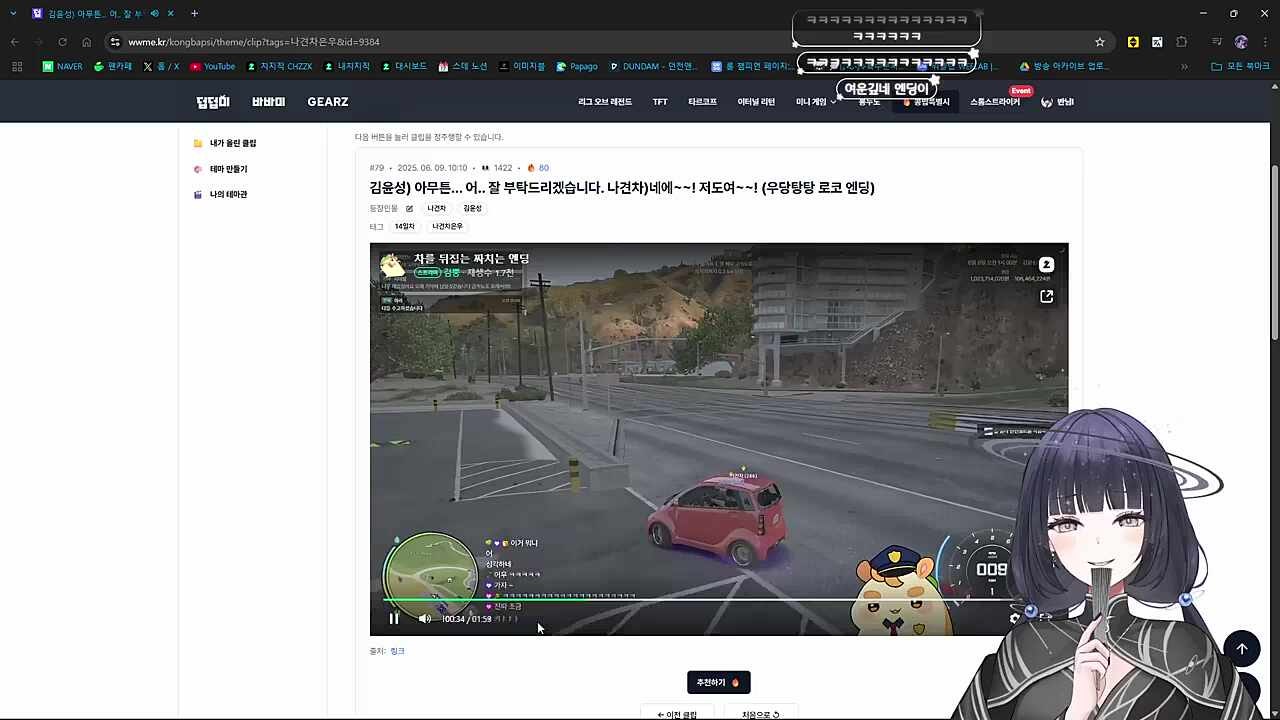Open the 내치지직 bookmark
This screenshot has width=1280, height=720.
(347, 67)
